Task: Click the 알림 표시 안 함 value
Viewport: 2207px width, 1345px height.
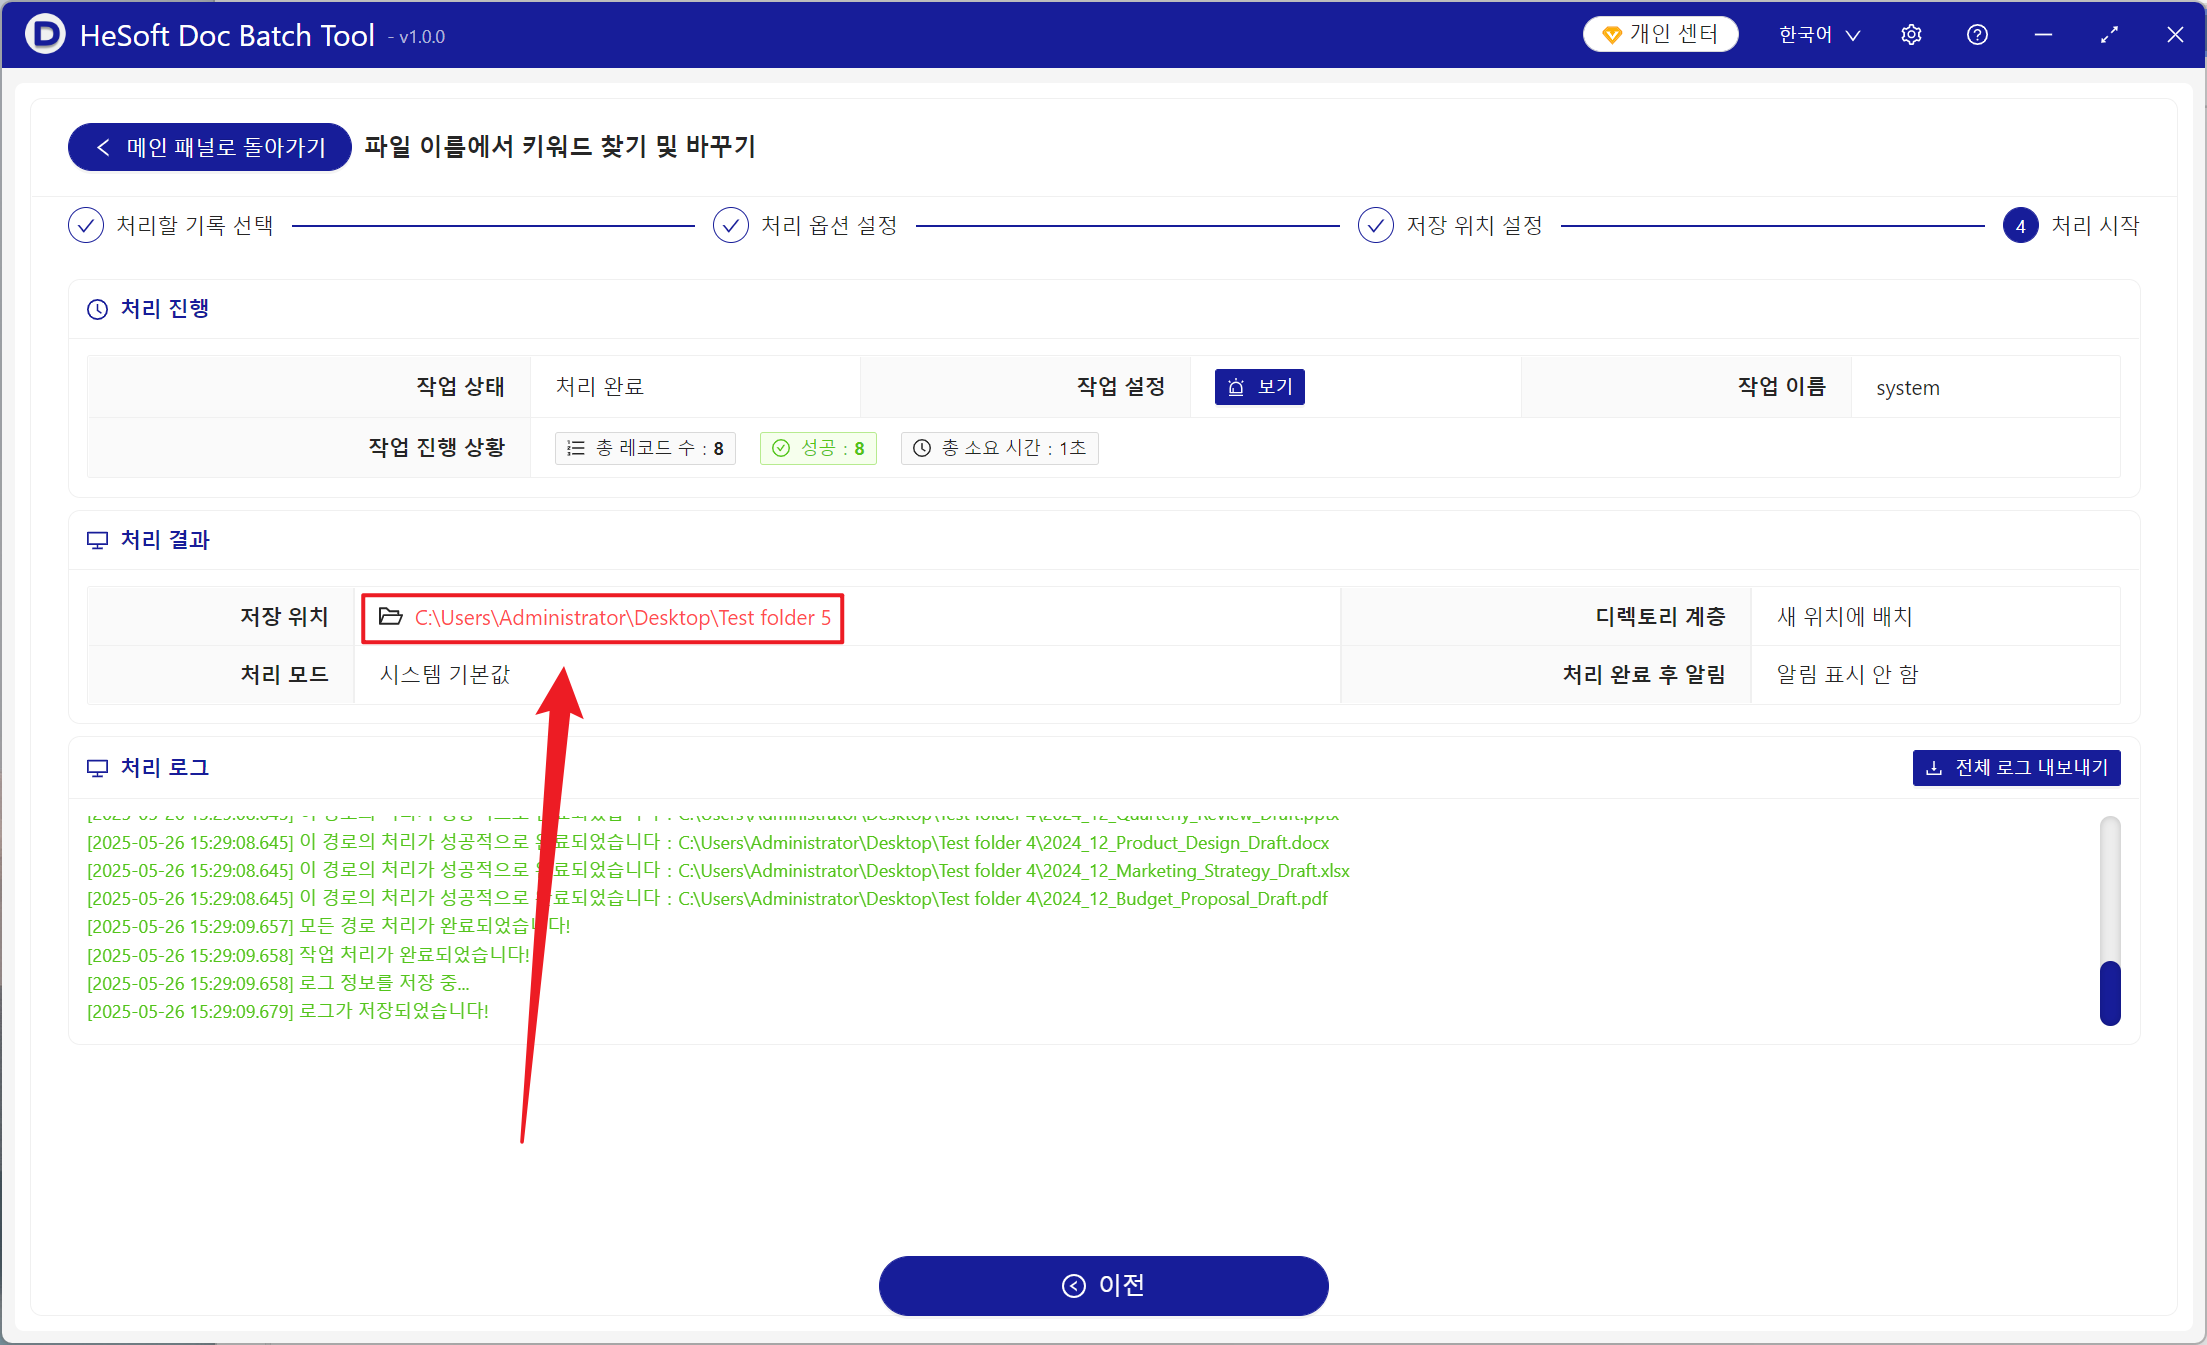Action: [x=1848, y=675]
